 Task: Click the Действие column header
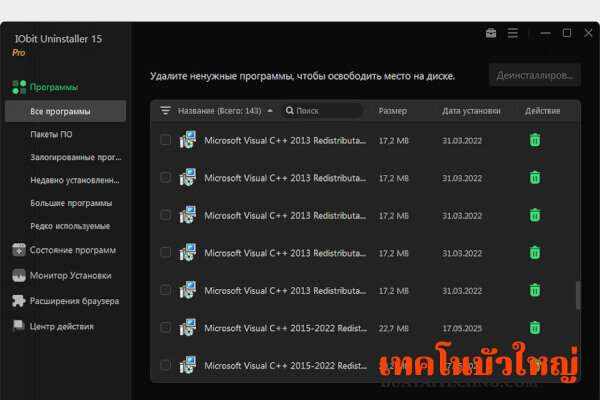pyautogui.click(x=543, y=111)
